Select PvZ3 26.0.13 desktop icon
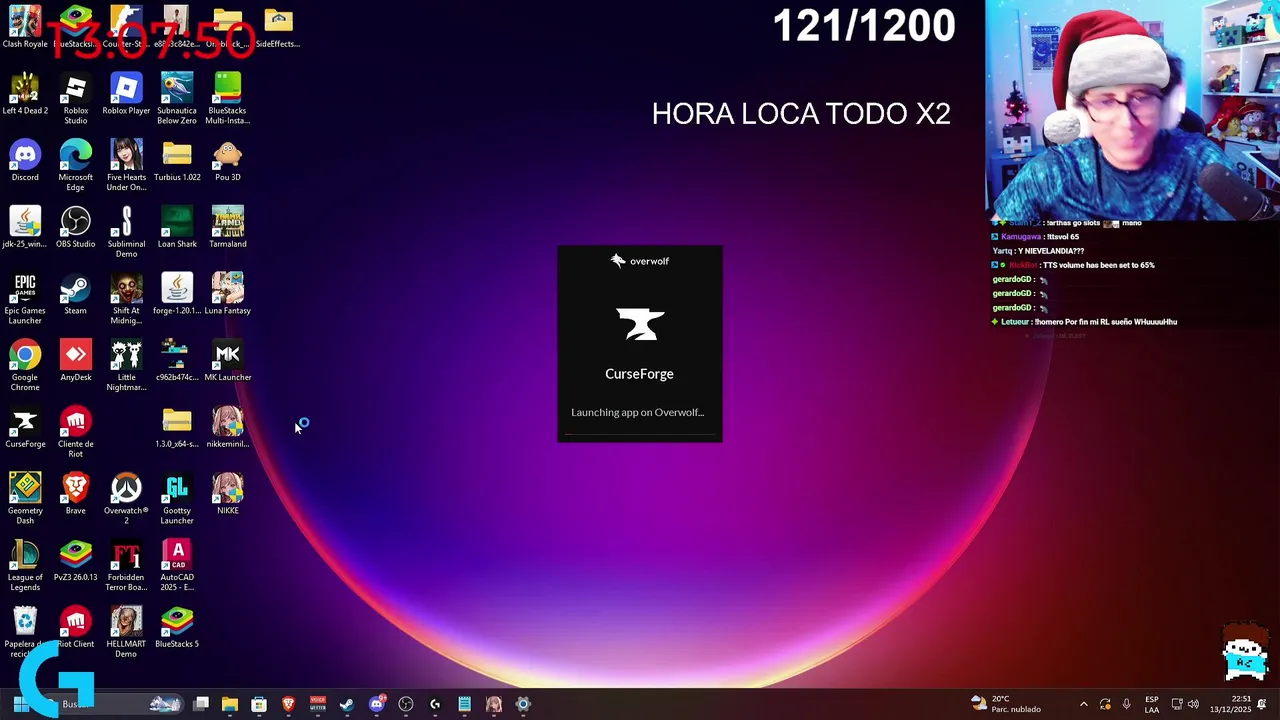Image resolution: width=1280 pixels, height=720 pixels. pyautogui.click(x=75, y=560)
